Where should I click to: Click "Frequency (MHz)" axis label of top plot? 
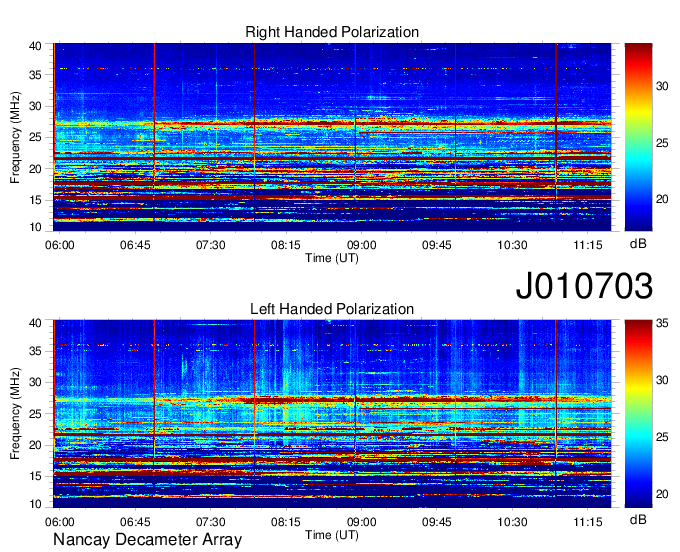[x=15, y=137]
